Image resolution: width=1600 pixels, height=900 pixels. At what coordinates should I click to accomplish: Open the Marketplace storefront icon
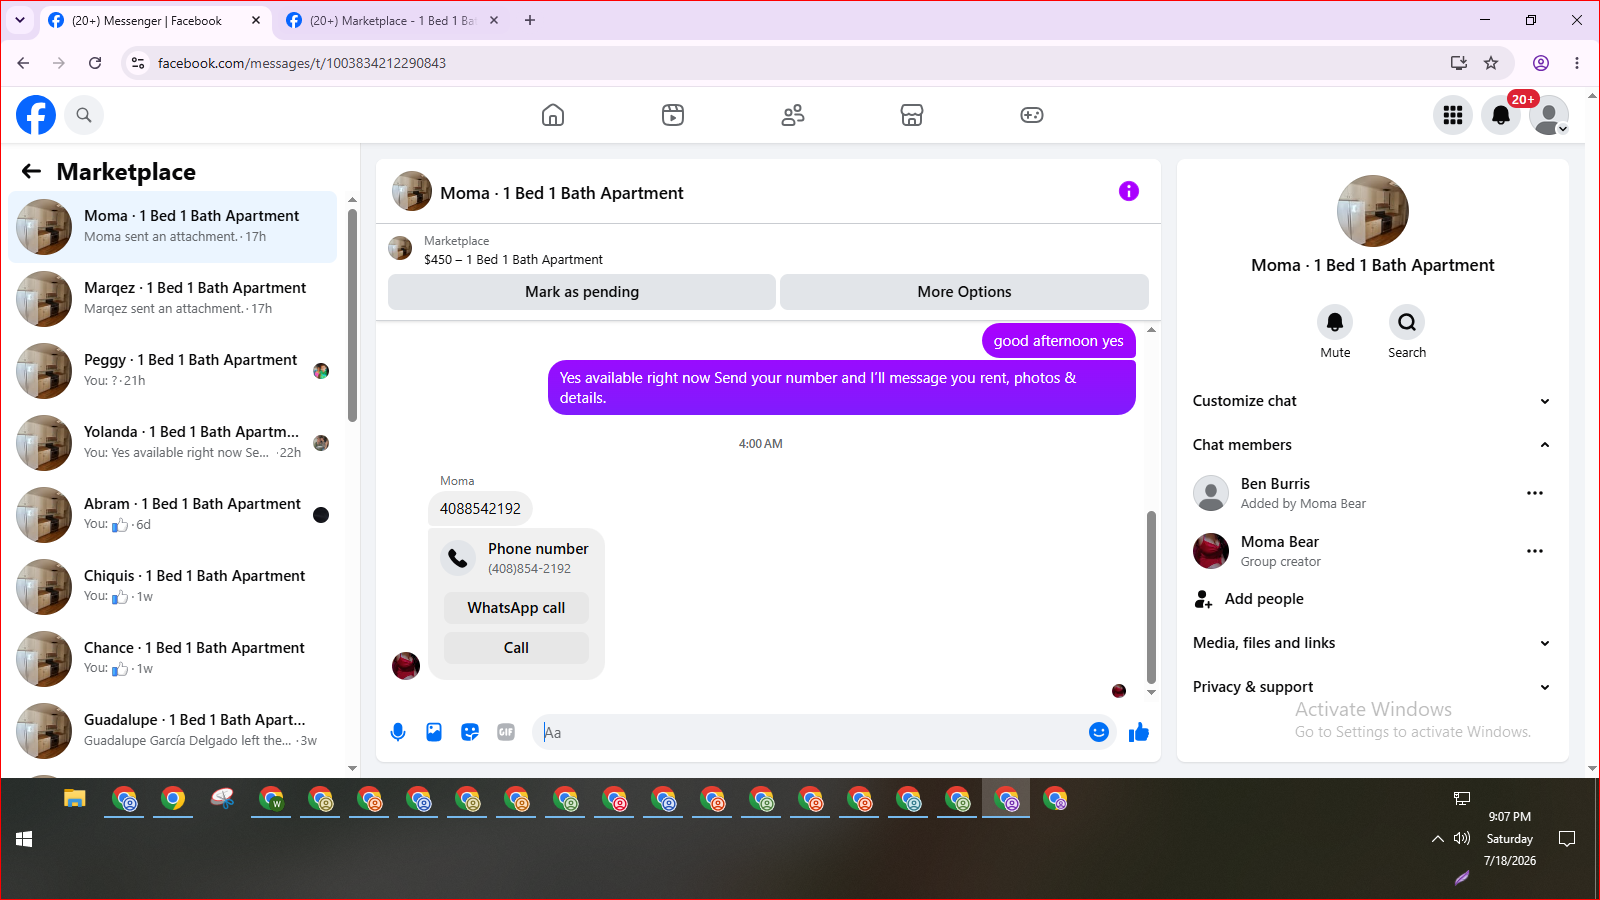pyautogui.click(x=912, y=115)
